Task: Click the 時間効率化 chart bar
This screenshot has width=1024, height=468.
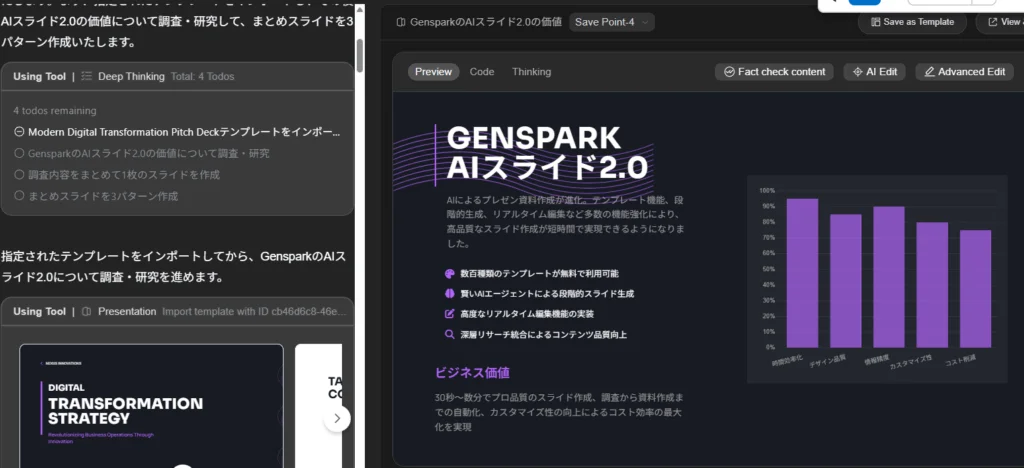Action: point(802,273)
